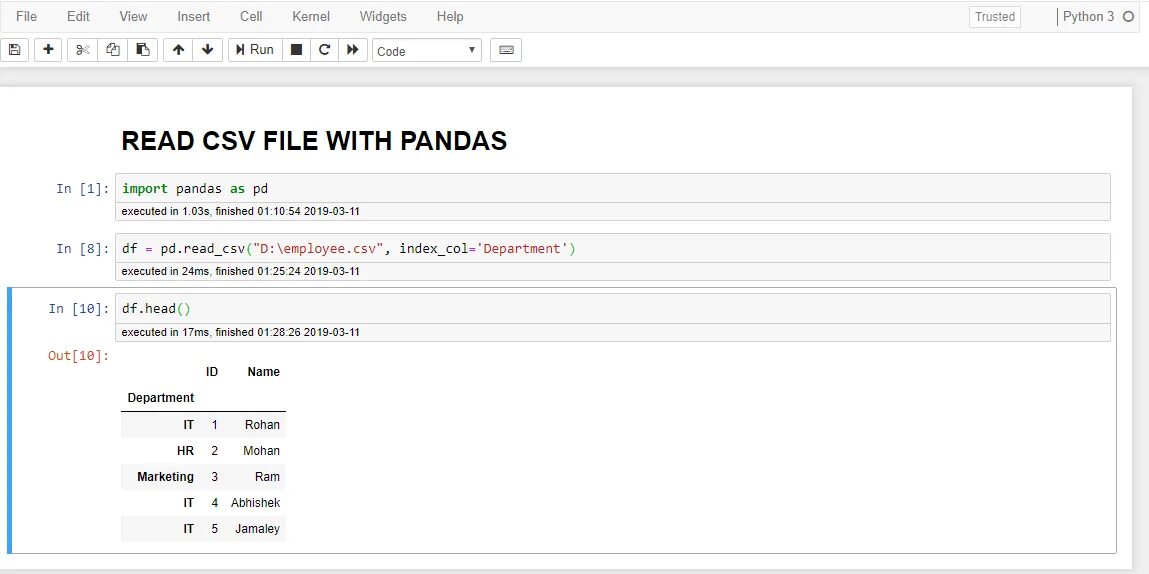Click the save notebook icon
The width and height of the screenshot is (1149, 574).
point(15,50)
